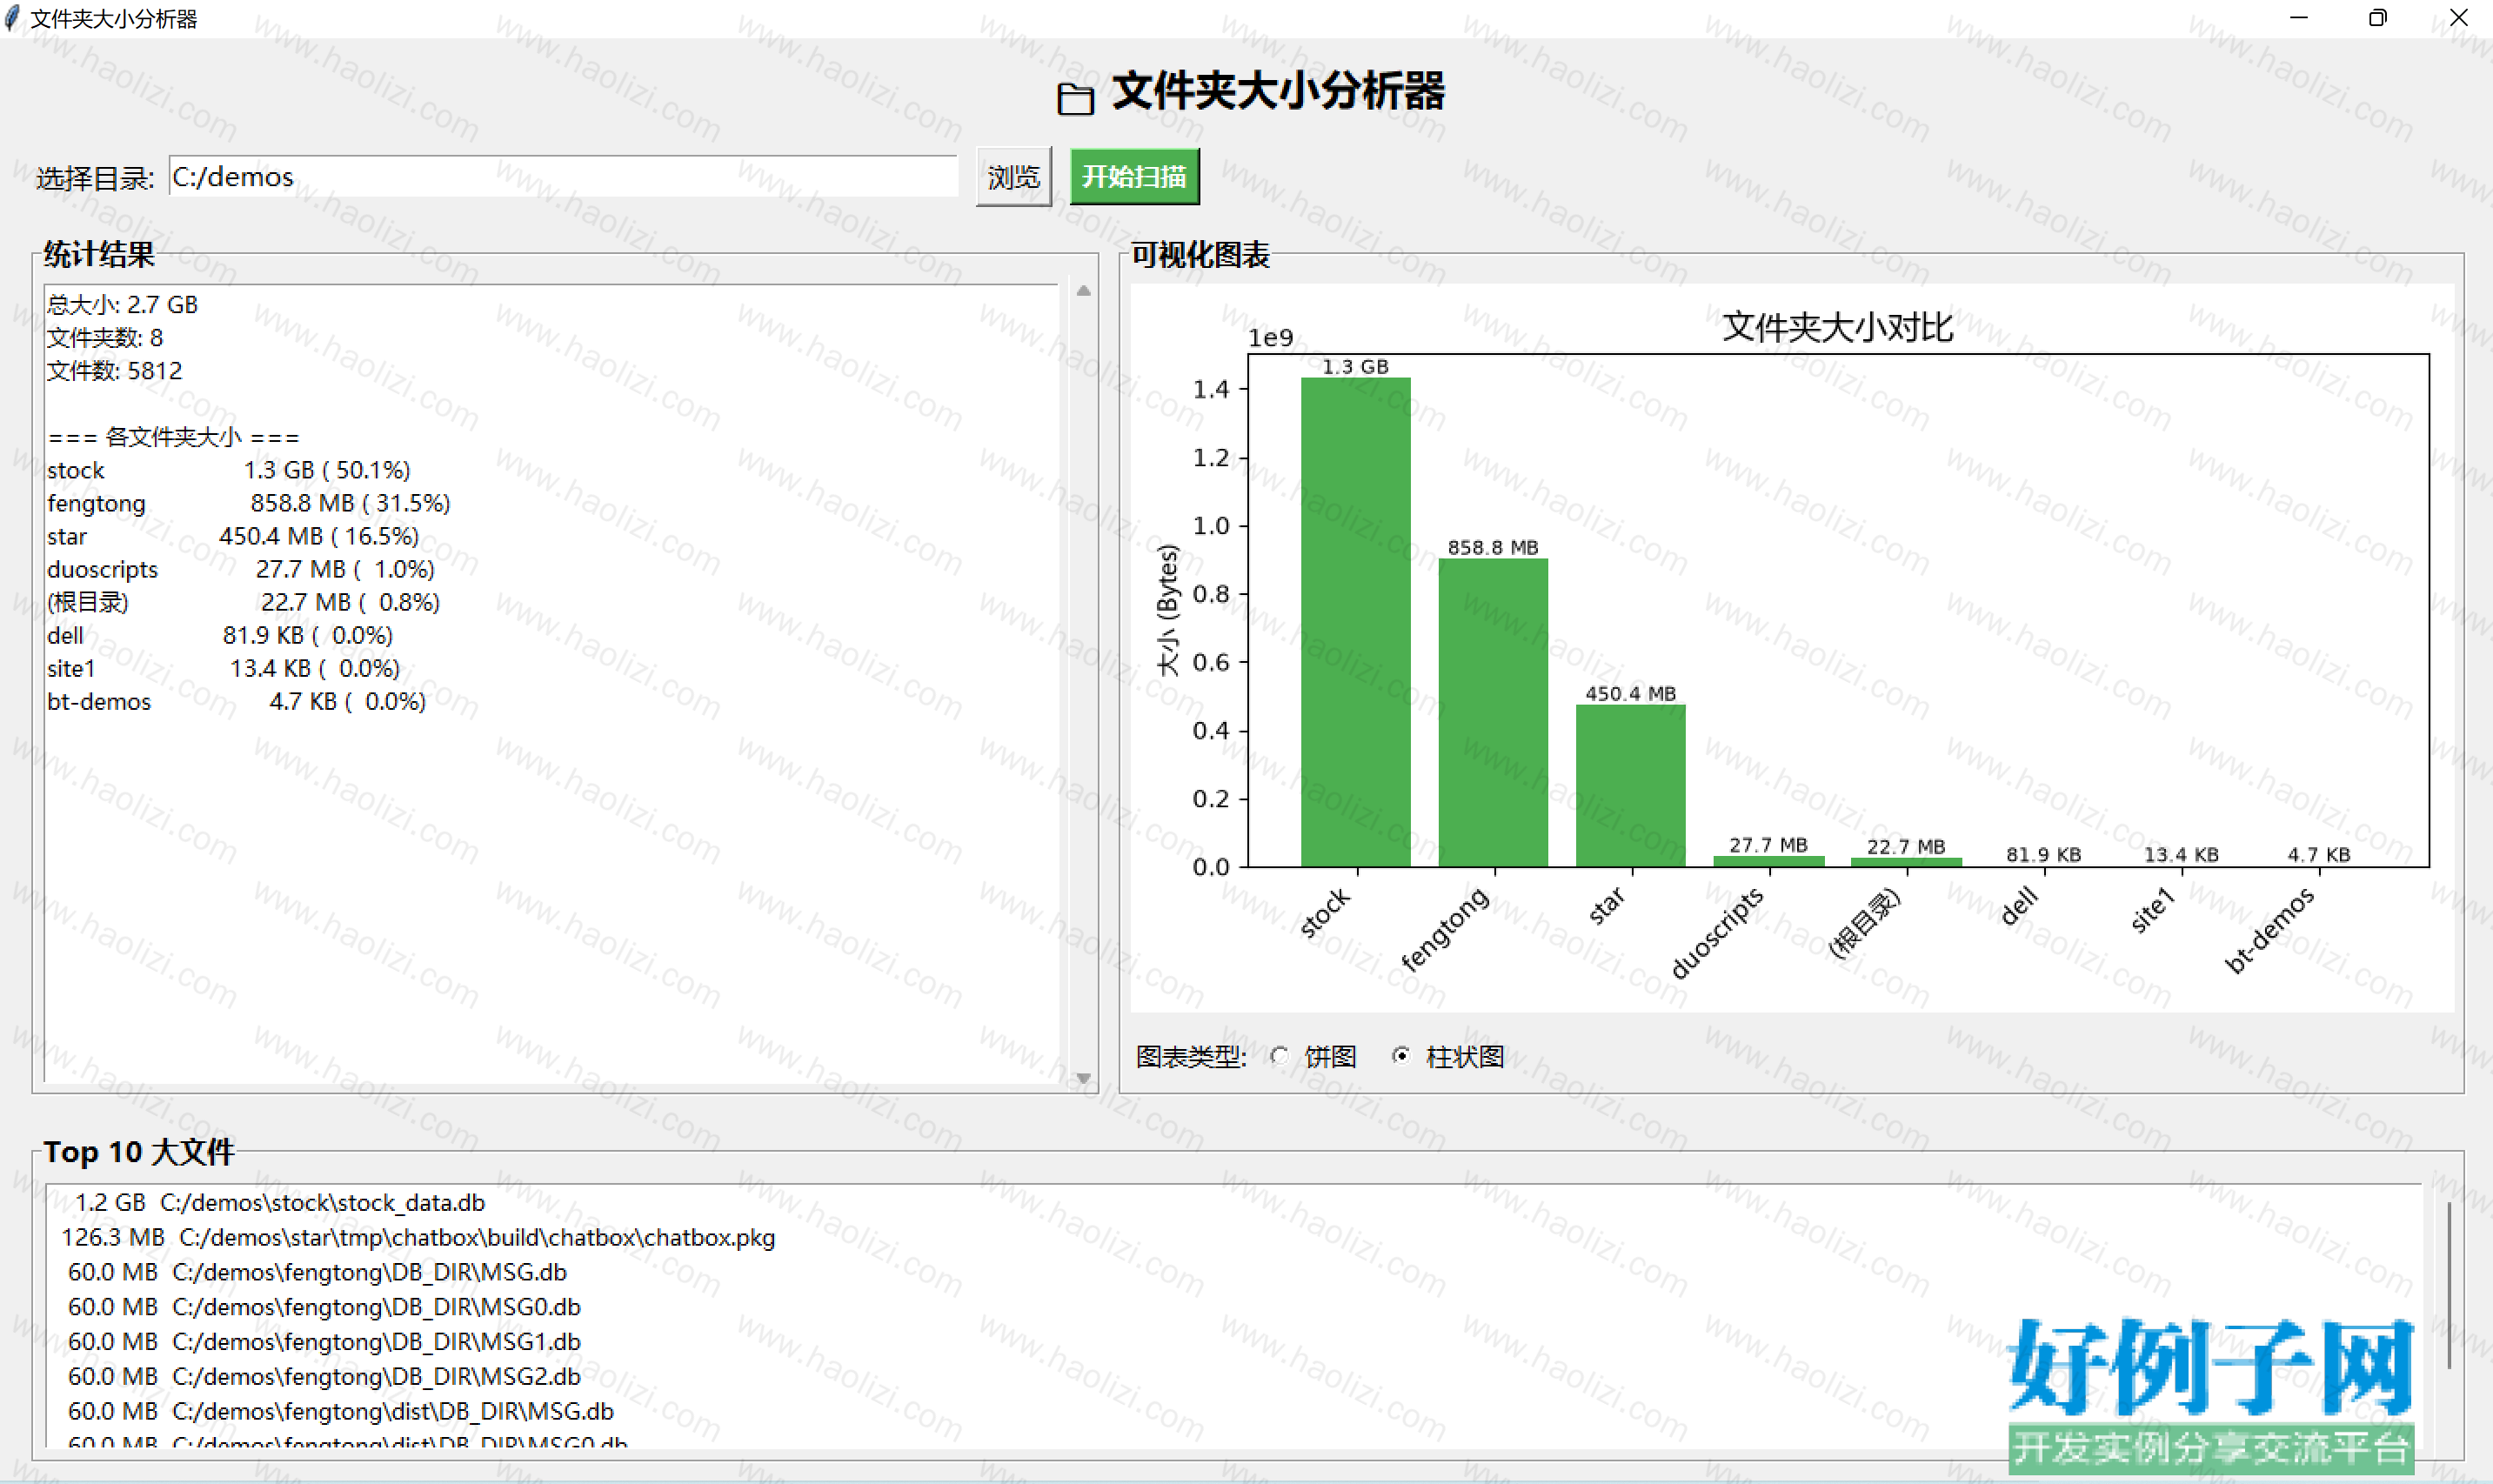Click the fengtong bar in the chart
Viewport: 2493px width, 1484px height.
point(1492,712)
